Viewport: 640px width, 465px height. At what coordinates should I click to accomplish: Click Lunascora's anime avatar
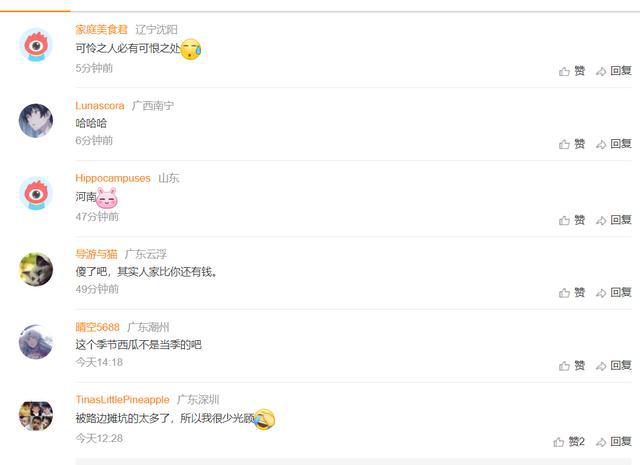click(x=36, y=120)
